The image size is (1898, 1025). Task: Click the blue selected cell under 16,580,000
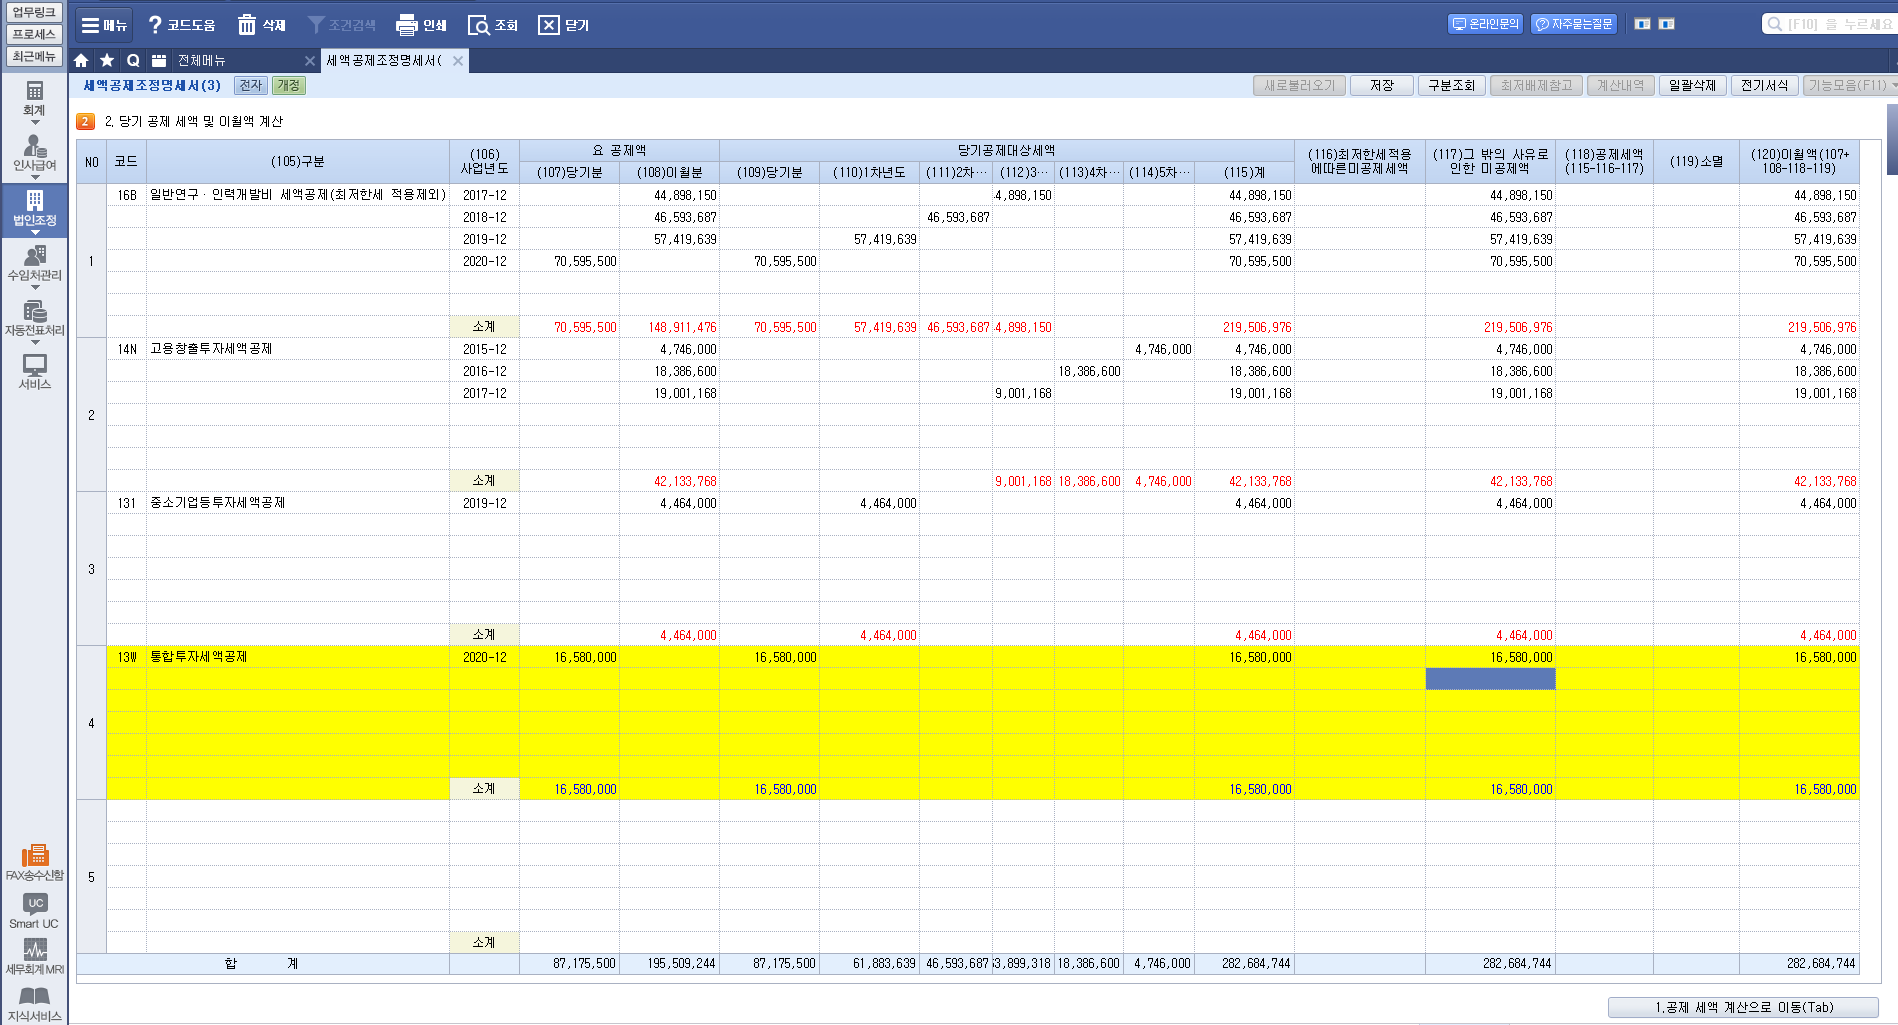point(1490,679)
